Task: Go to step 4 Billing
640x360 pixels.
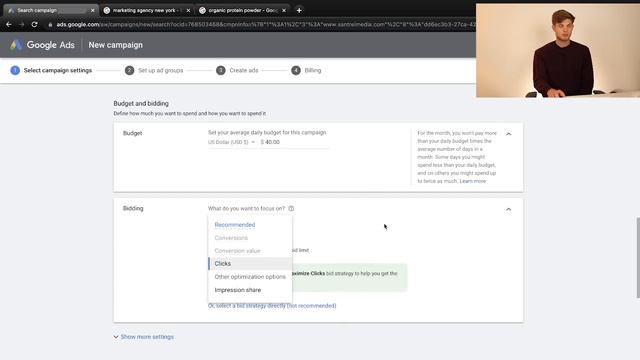Action: point(306,70)
